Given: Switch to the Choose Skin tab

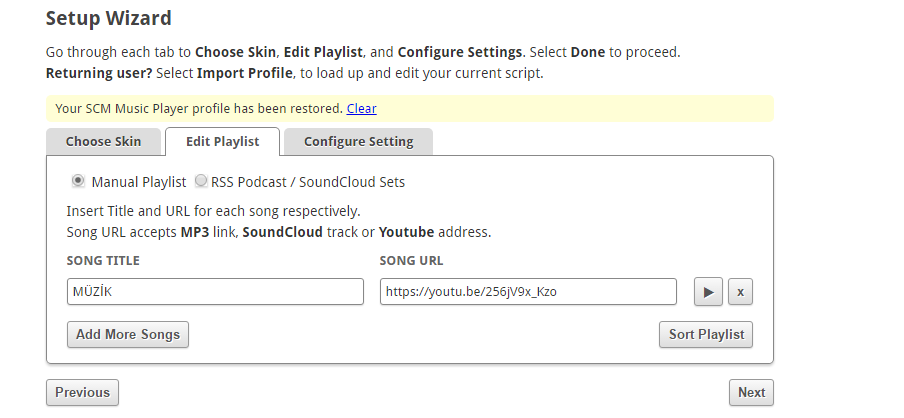Looking at the screenshot, I should coord(103,141).
